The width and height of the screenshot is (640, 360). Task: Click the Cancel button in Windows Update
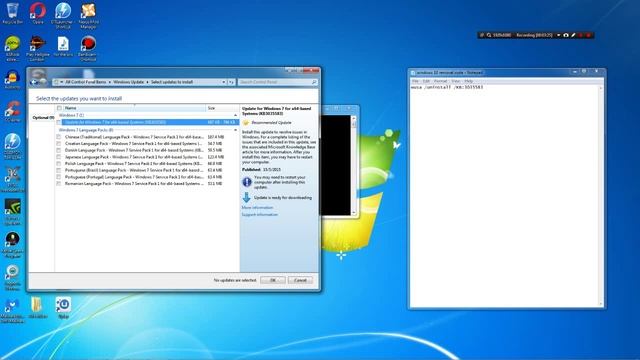point(300,280)
